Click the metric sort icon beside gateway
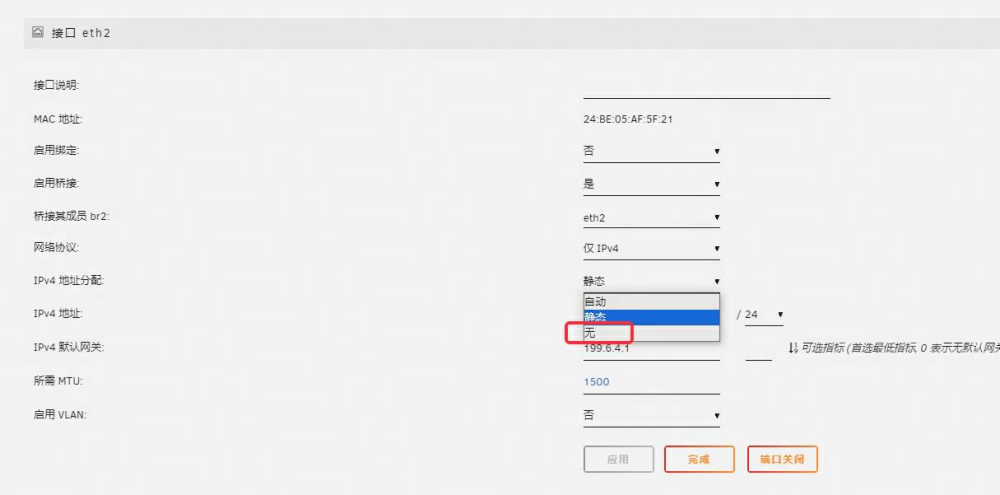The width and height of the screenshot is (1000, 495). tap(793, 348)
